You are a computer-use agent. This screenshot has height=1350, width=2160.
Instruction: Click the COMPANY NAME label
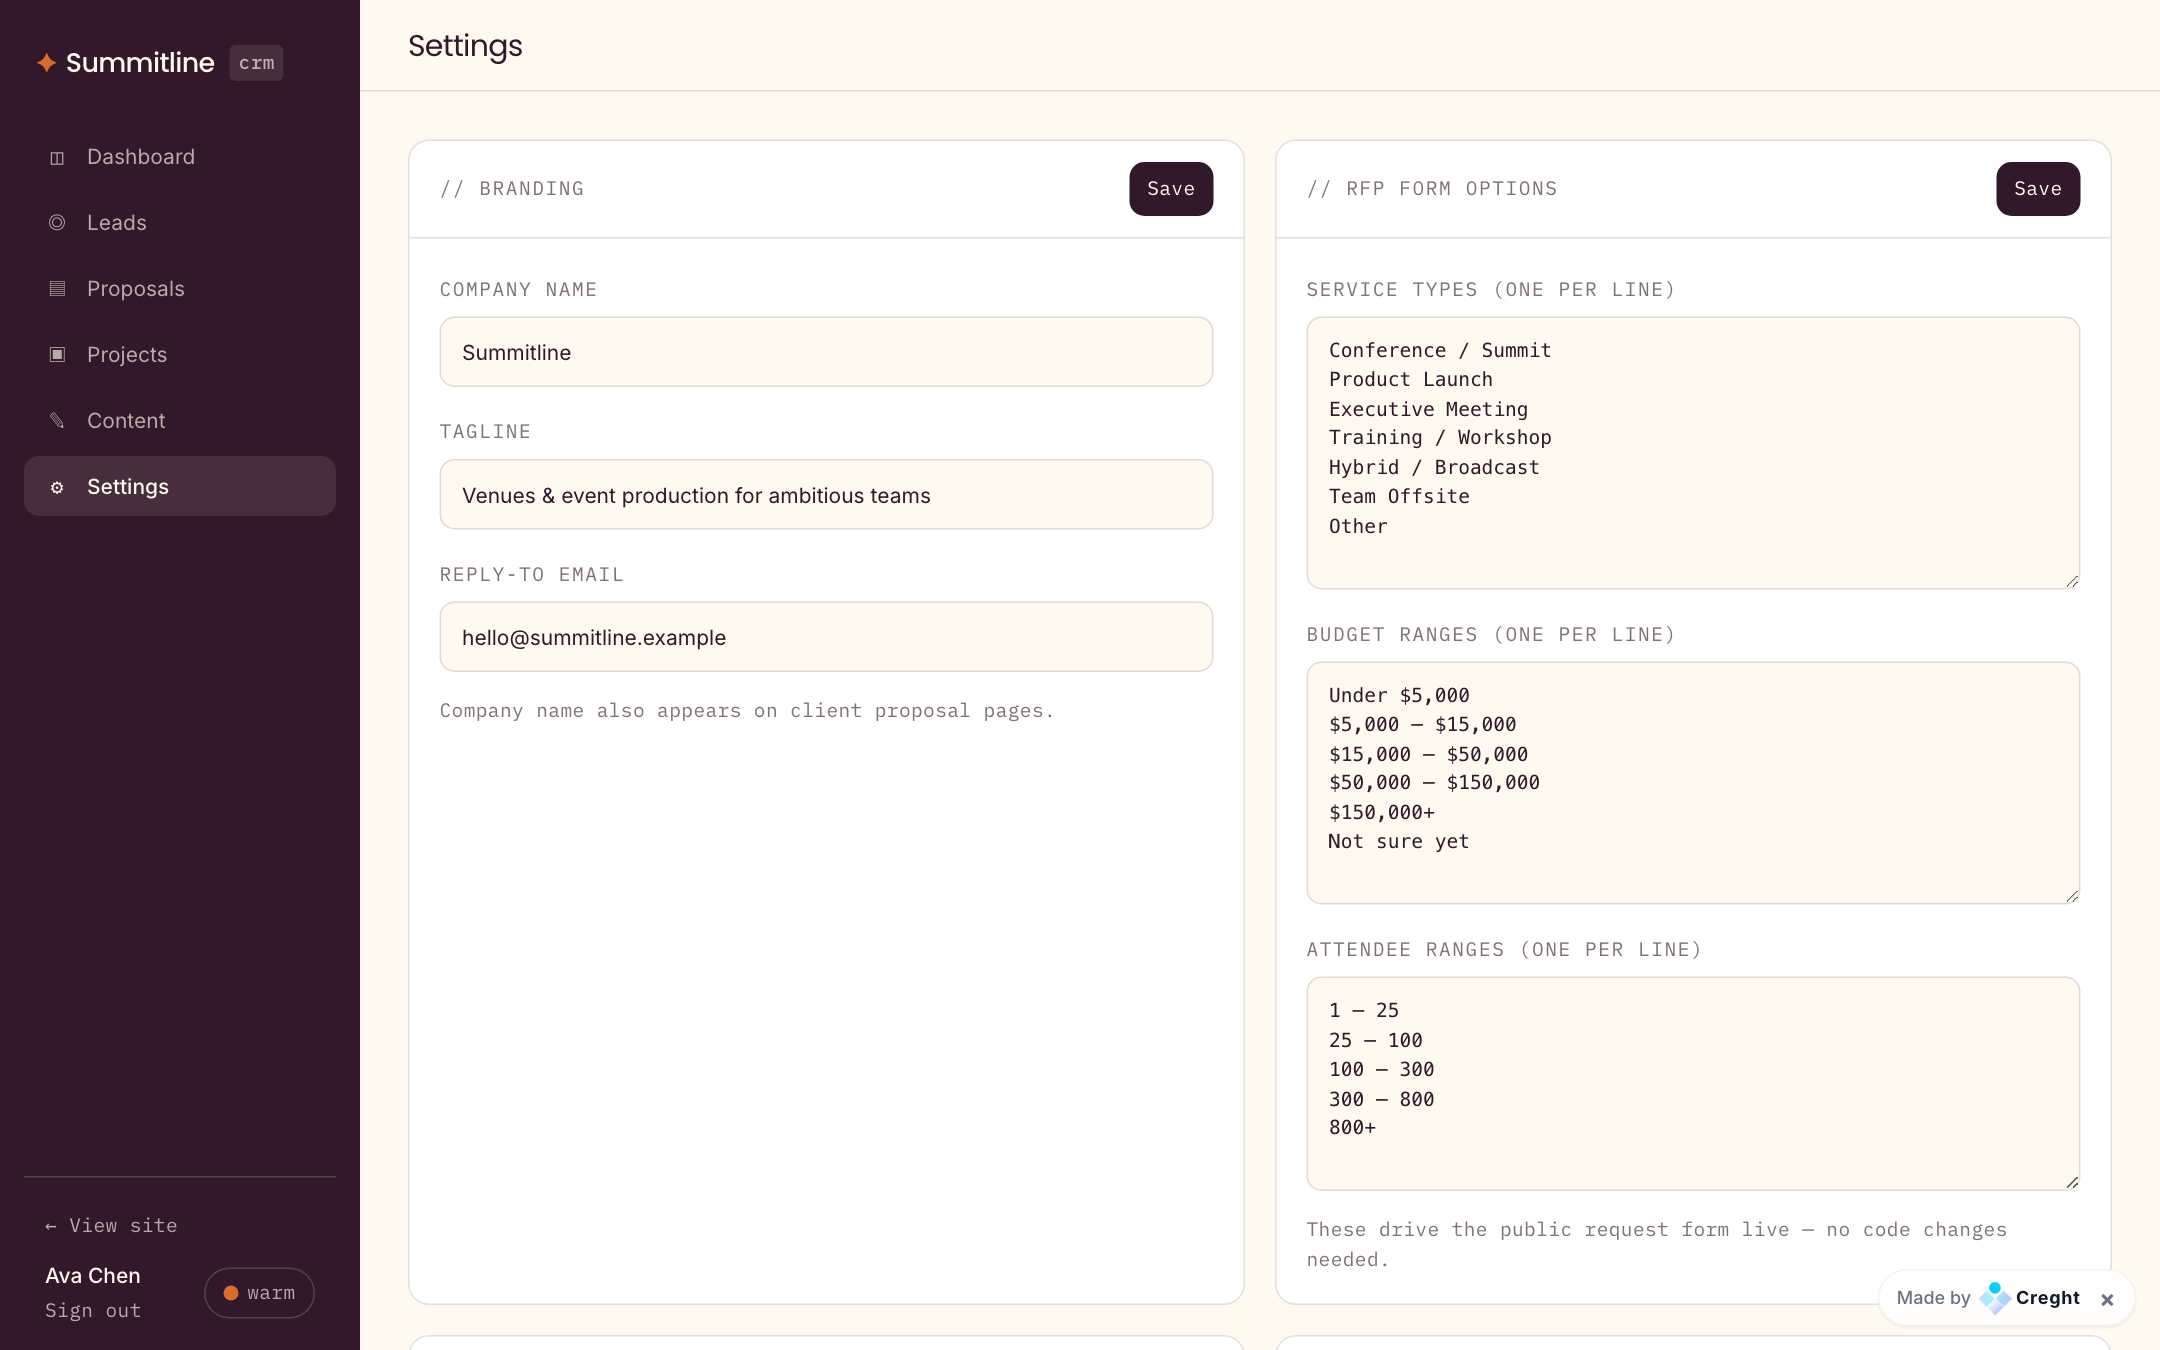(518, 290)
